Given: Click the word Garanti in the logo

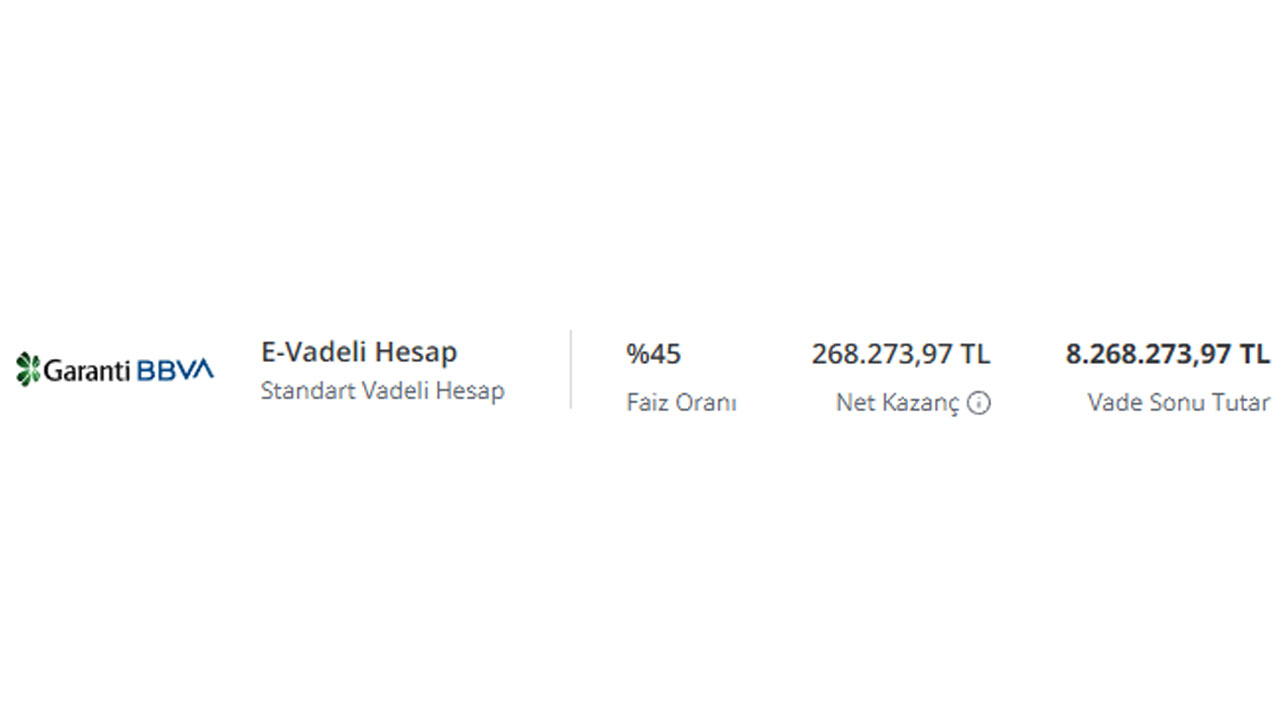Looking at the screenshot, I should point(87,370).
